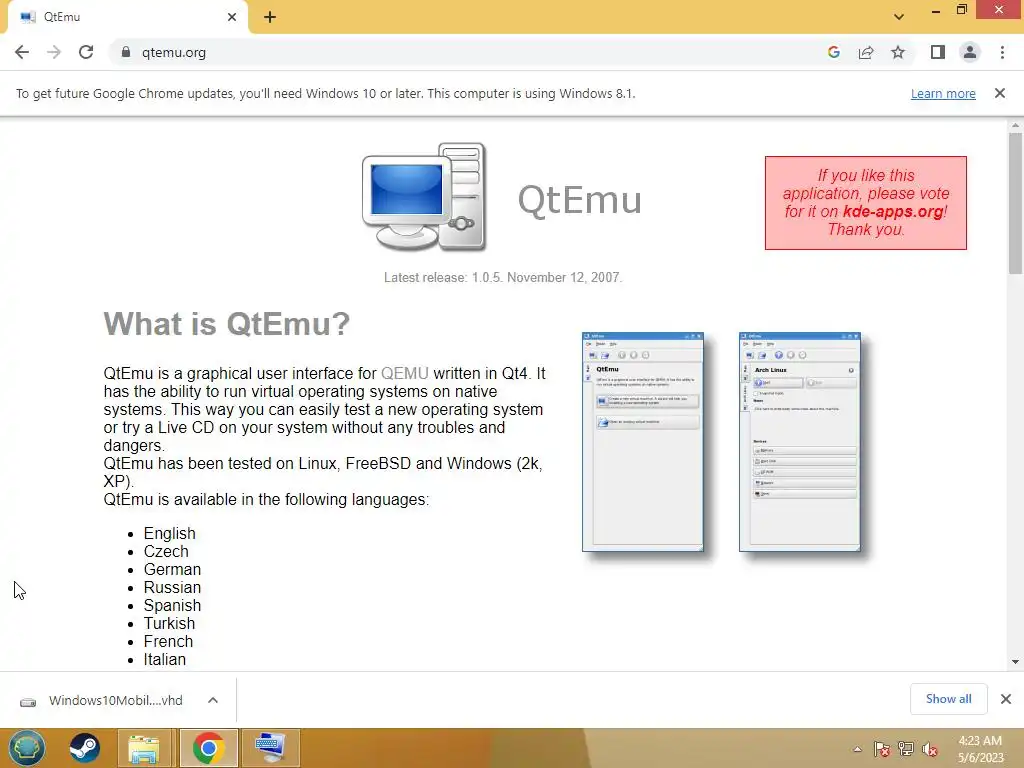Screen dimensions: 1024x768
Task: Open a new tab with the plus button
Action: 270,17
